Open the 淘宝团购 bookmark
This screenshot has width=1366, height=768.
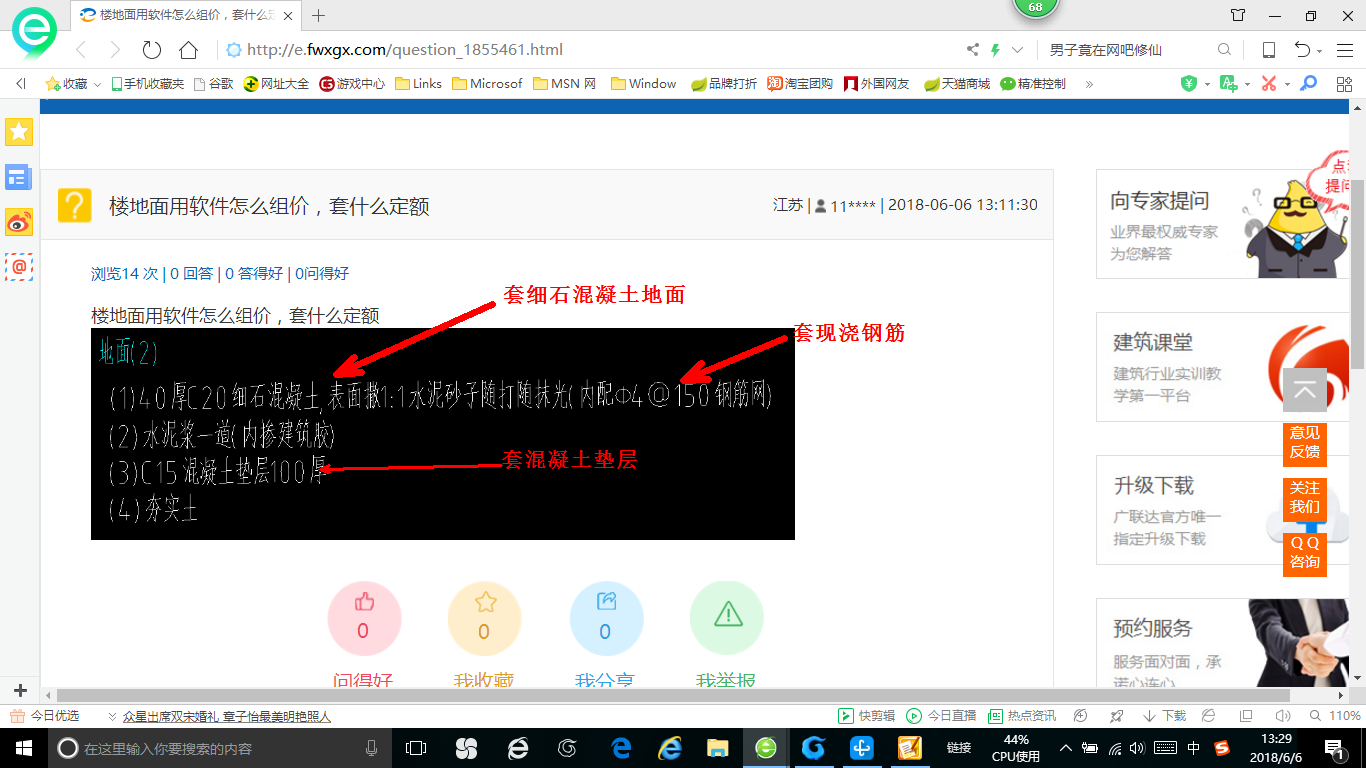point(800,84)
